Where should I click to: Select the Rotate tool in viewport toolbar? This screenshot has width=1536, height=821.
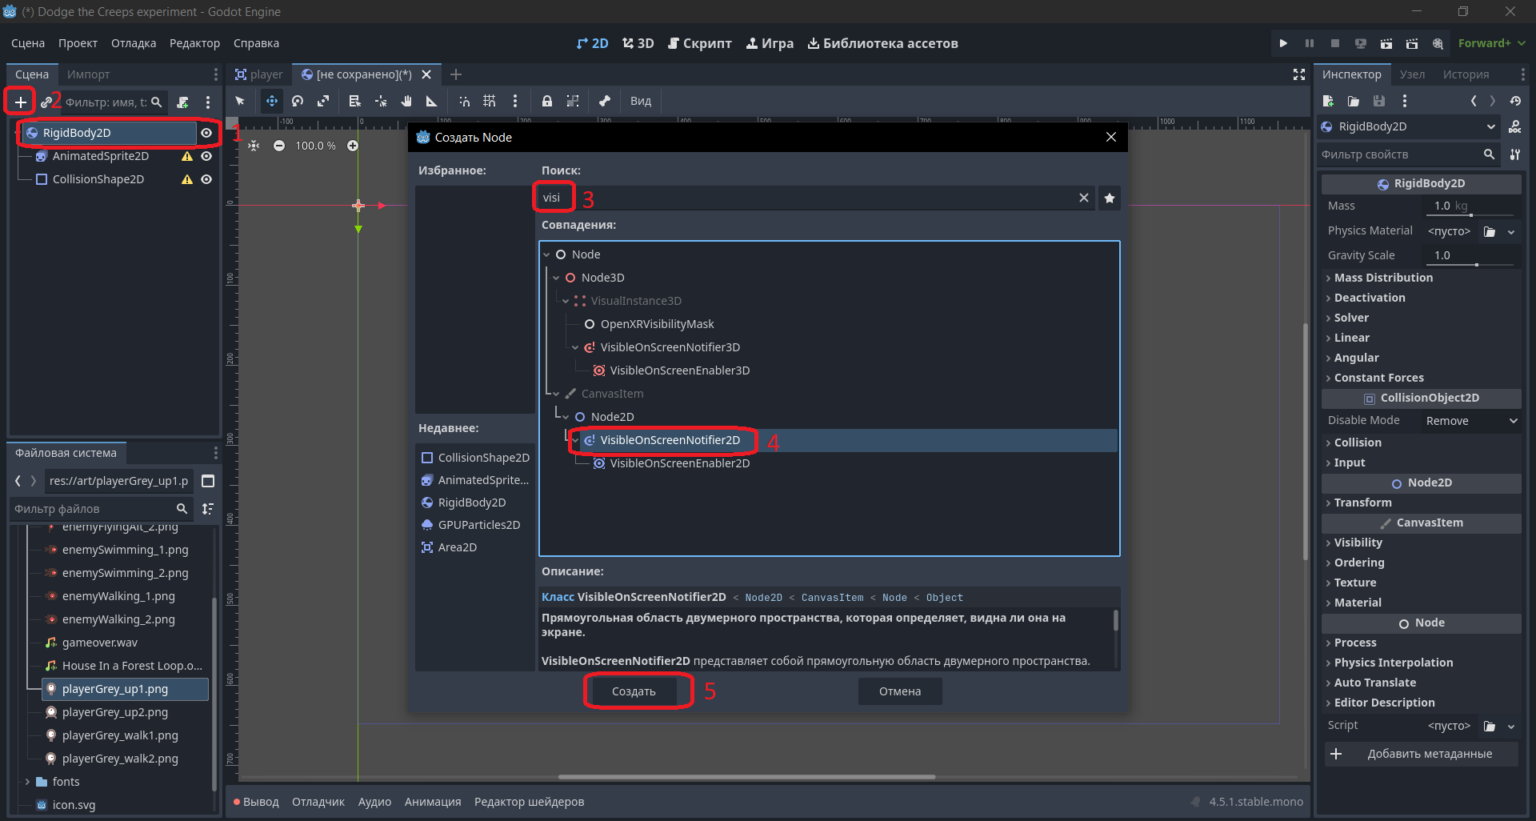[297, 101]
